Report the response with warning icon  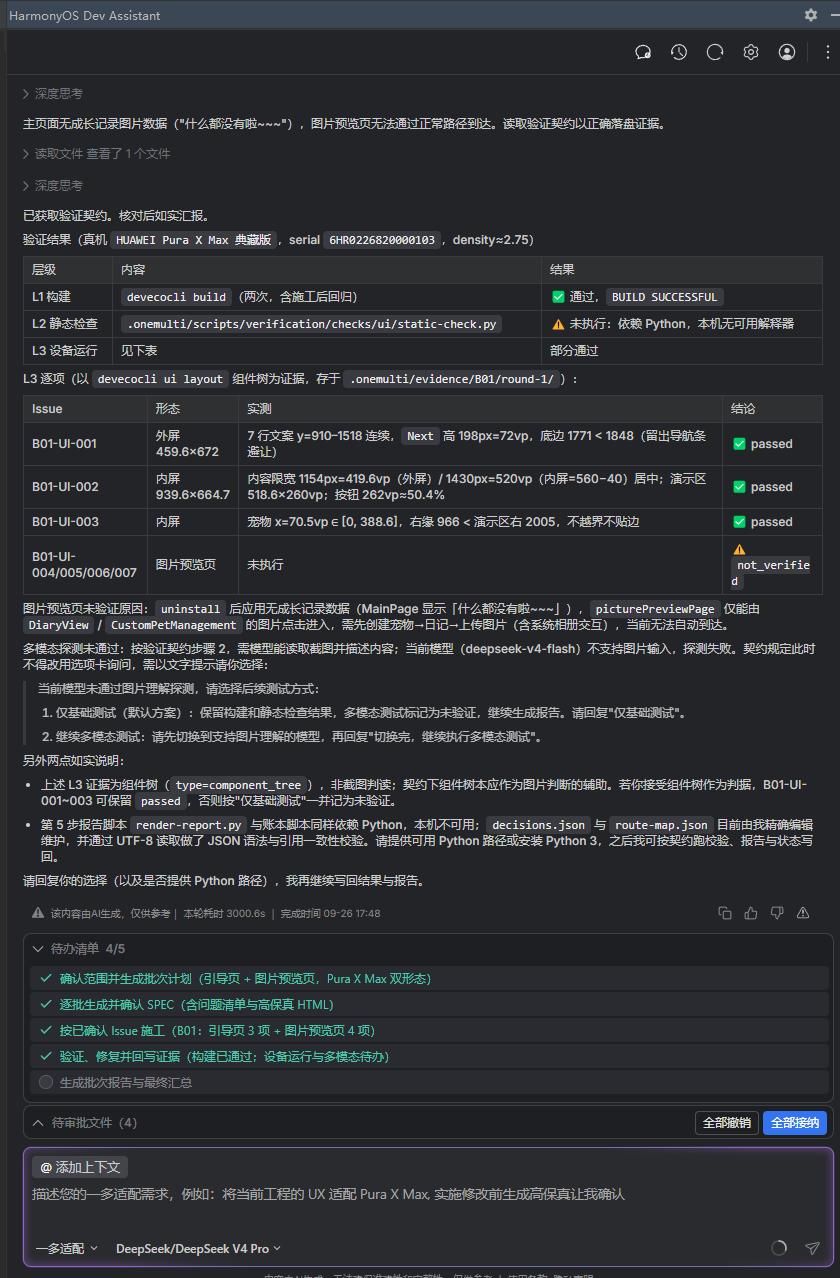[803, 912]
